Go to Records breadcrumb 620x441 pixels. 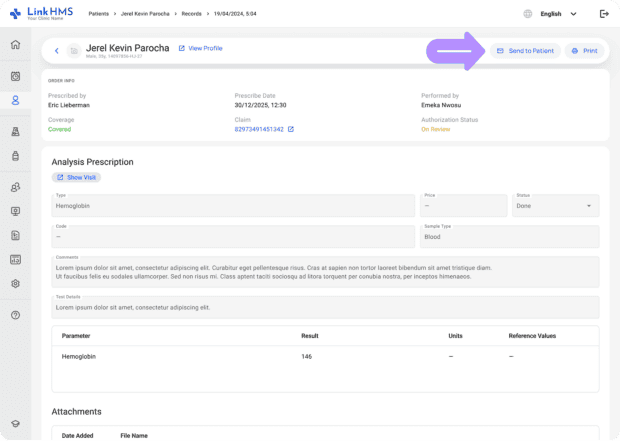[191, 14]
